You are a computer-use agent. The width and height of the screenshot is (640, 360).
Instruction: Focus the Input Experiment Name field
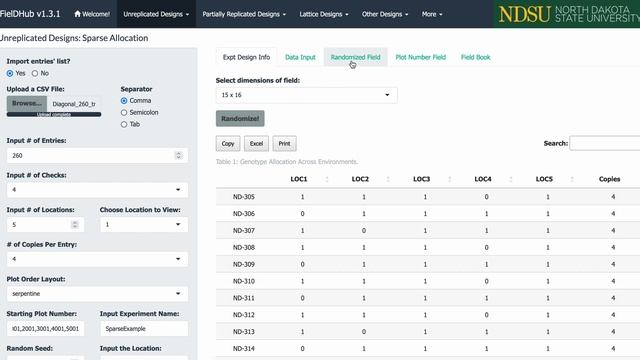pos(144,329)
